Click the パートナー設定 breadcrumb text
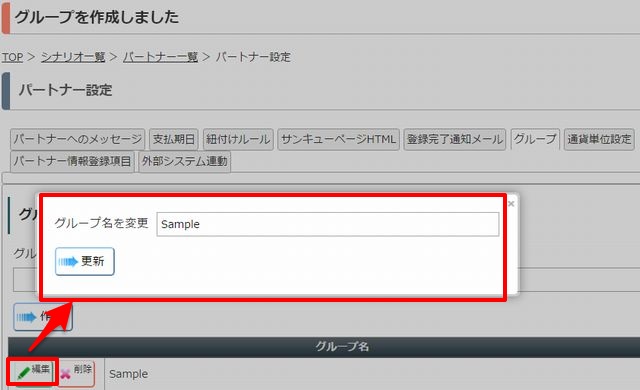640x390 pixels. (253, 57)
